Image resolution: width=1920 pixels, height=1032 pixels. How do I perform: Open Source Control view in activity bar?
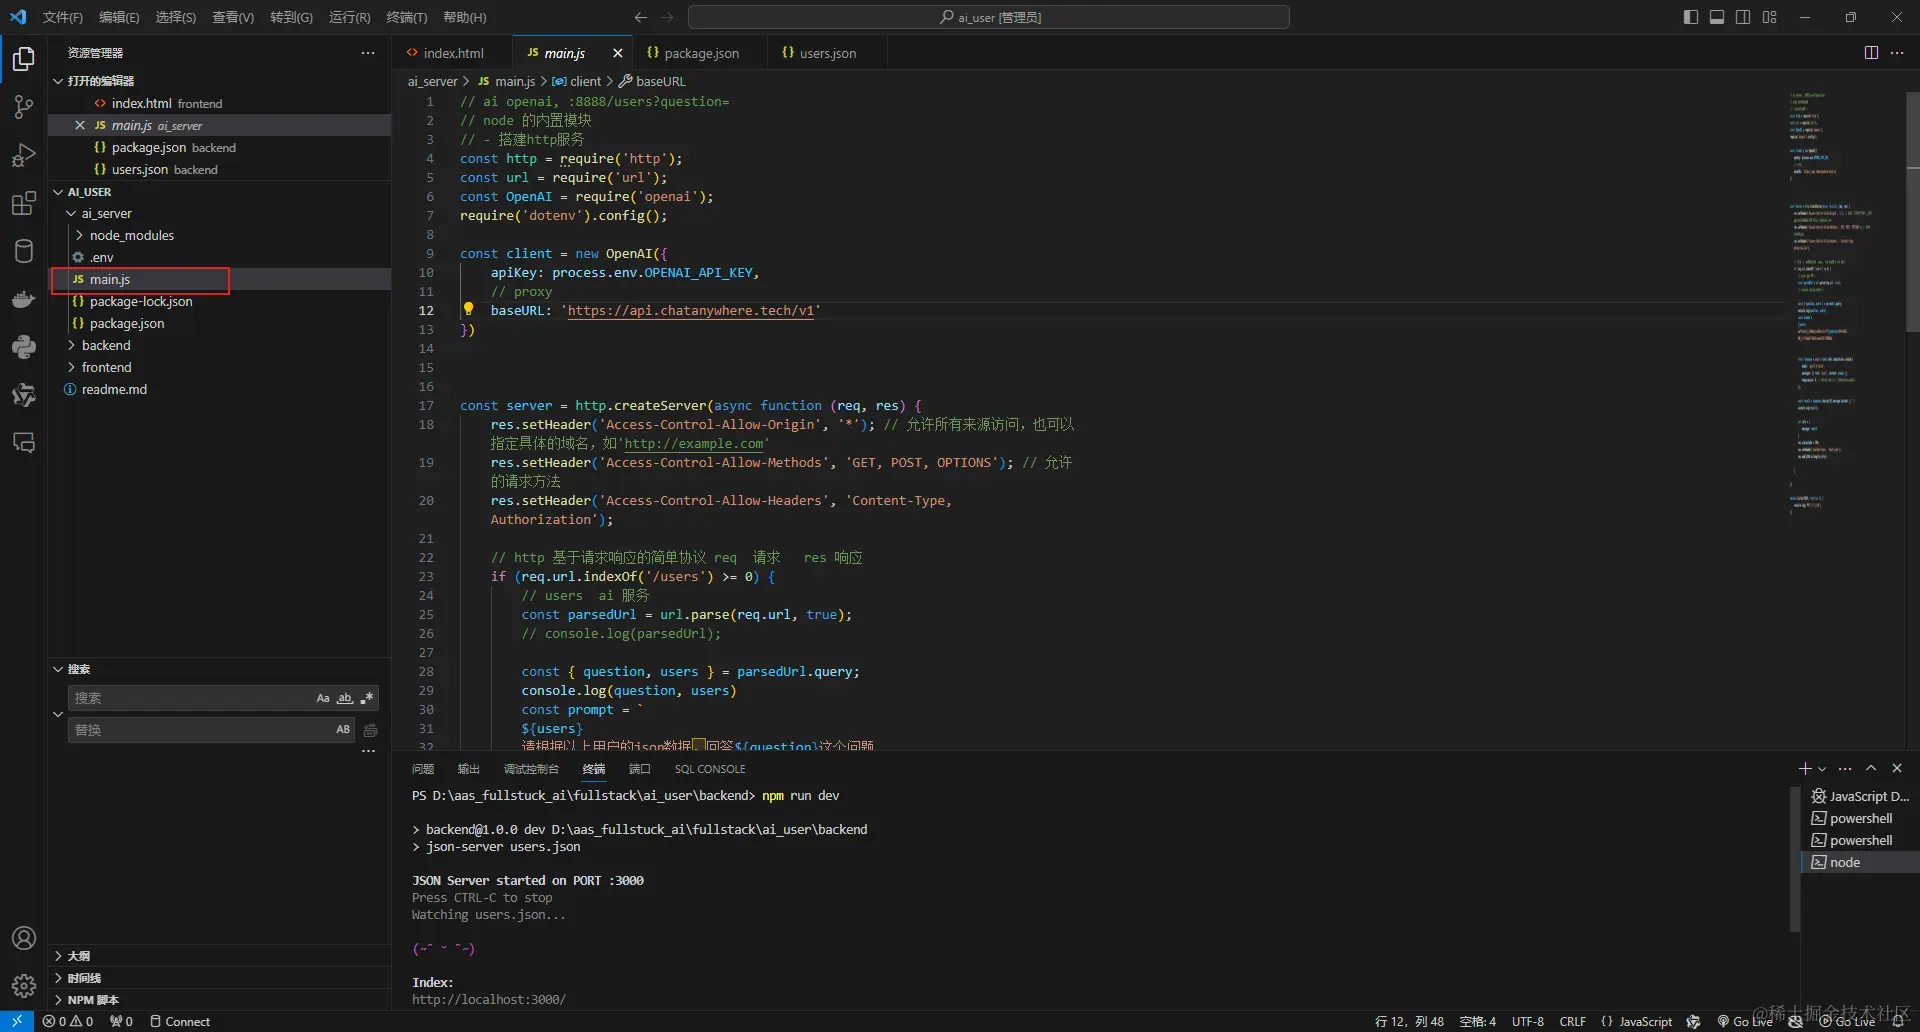pos(24,107)
